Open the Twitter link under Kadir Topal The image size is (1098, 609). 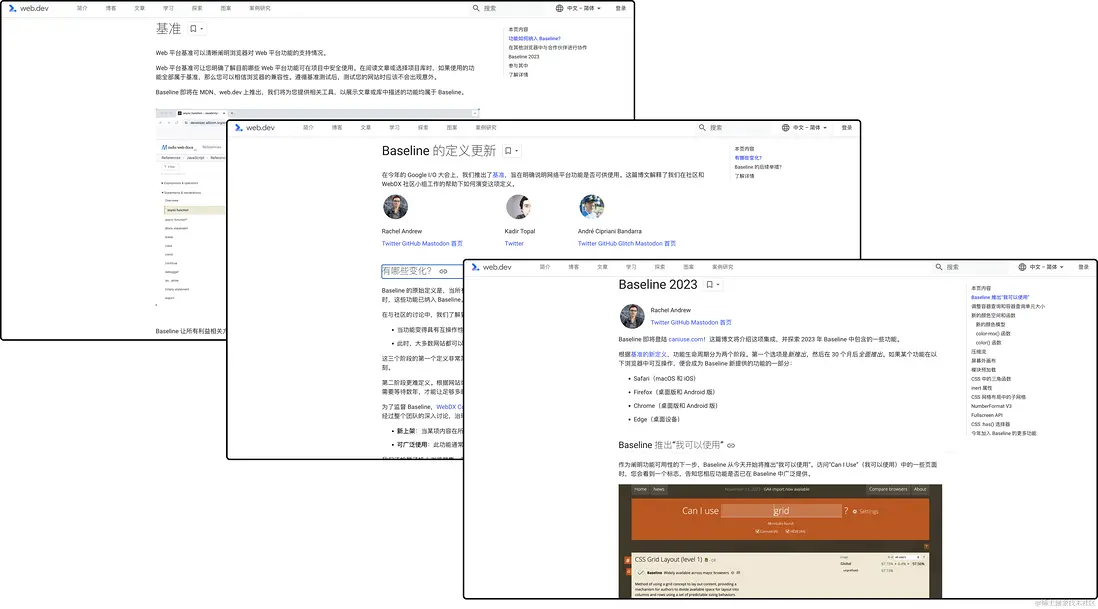click(x=514, y=244)
